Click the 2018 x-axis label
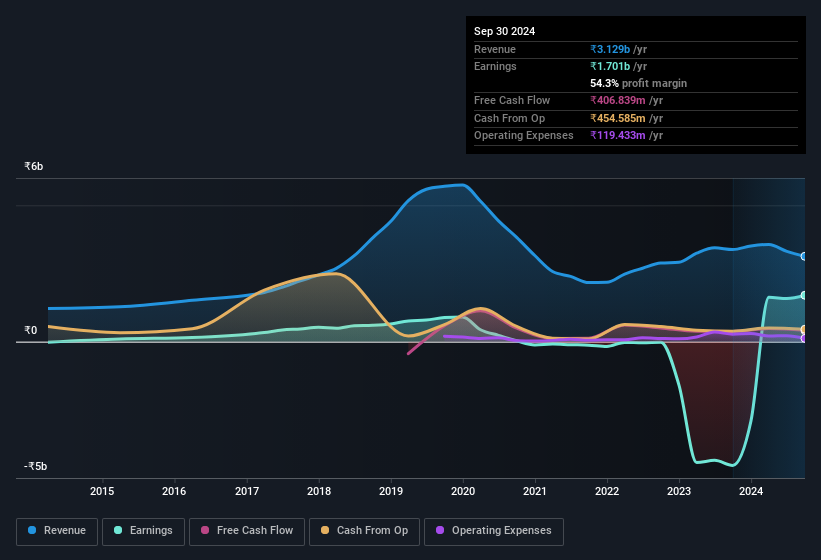The image size is (821, 560). 319,491
